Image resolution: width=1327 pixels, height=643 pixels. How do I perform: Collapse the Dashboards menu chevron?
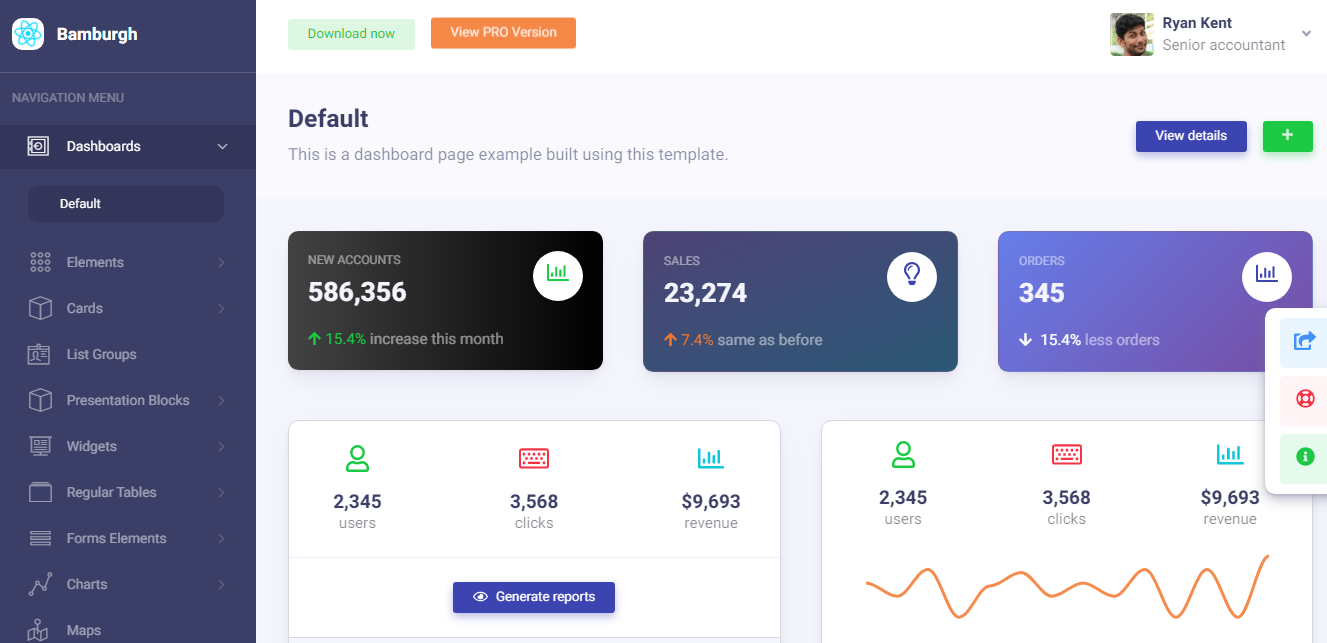click(x=223, y=147)
